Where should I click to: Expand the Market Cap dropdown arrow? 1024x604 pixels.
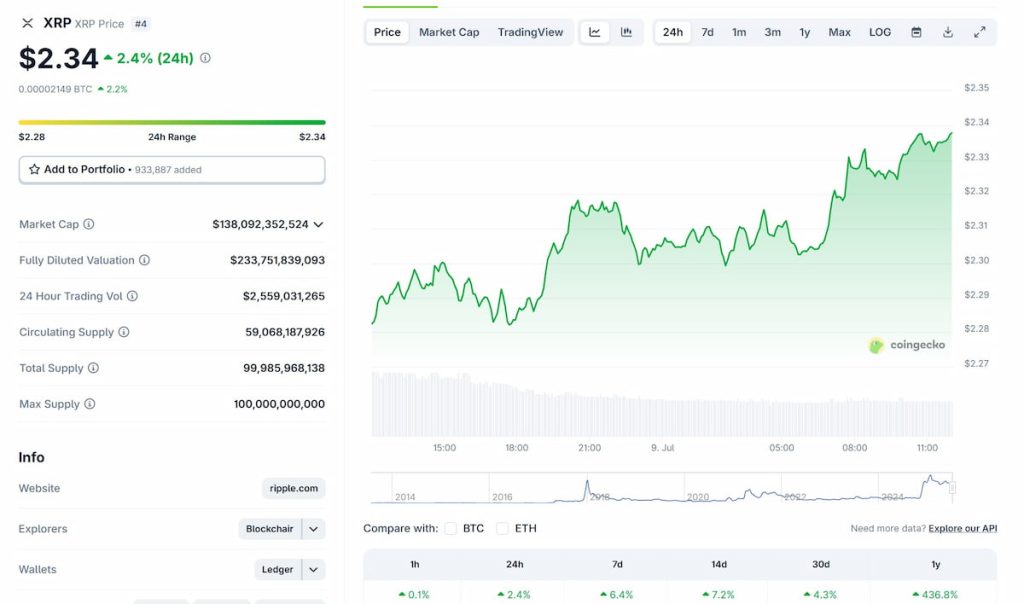[318, 224]
